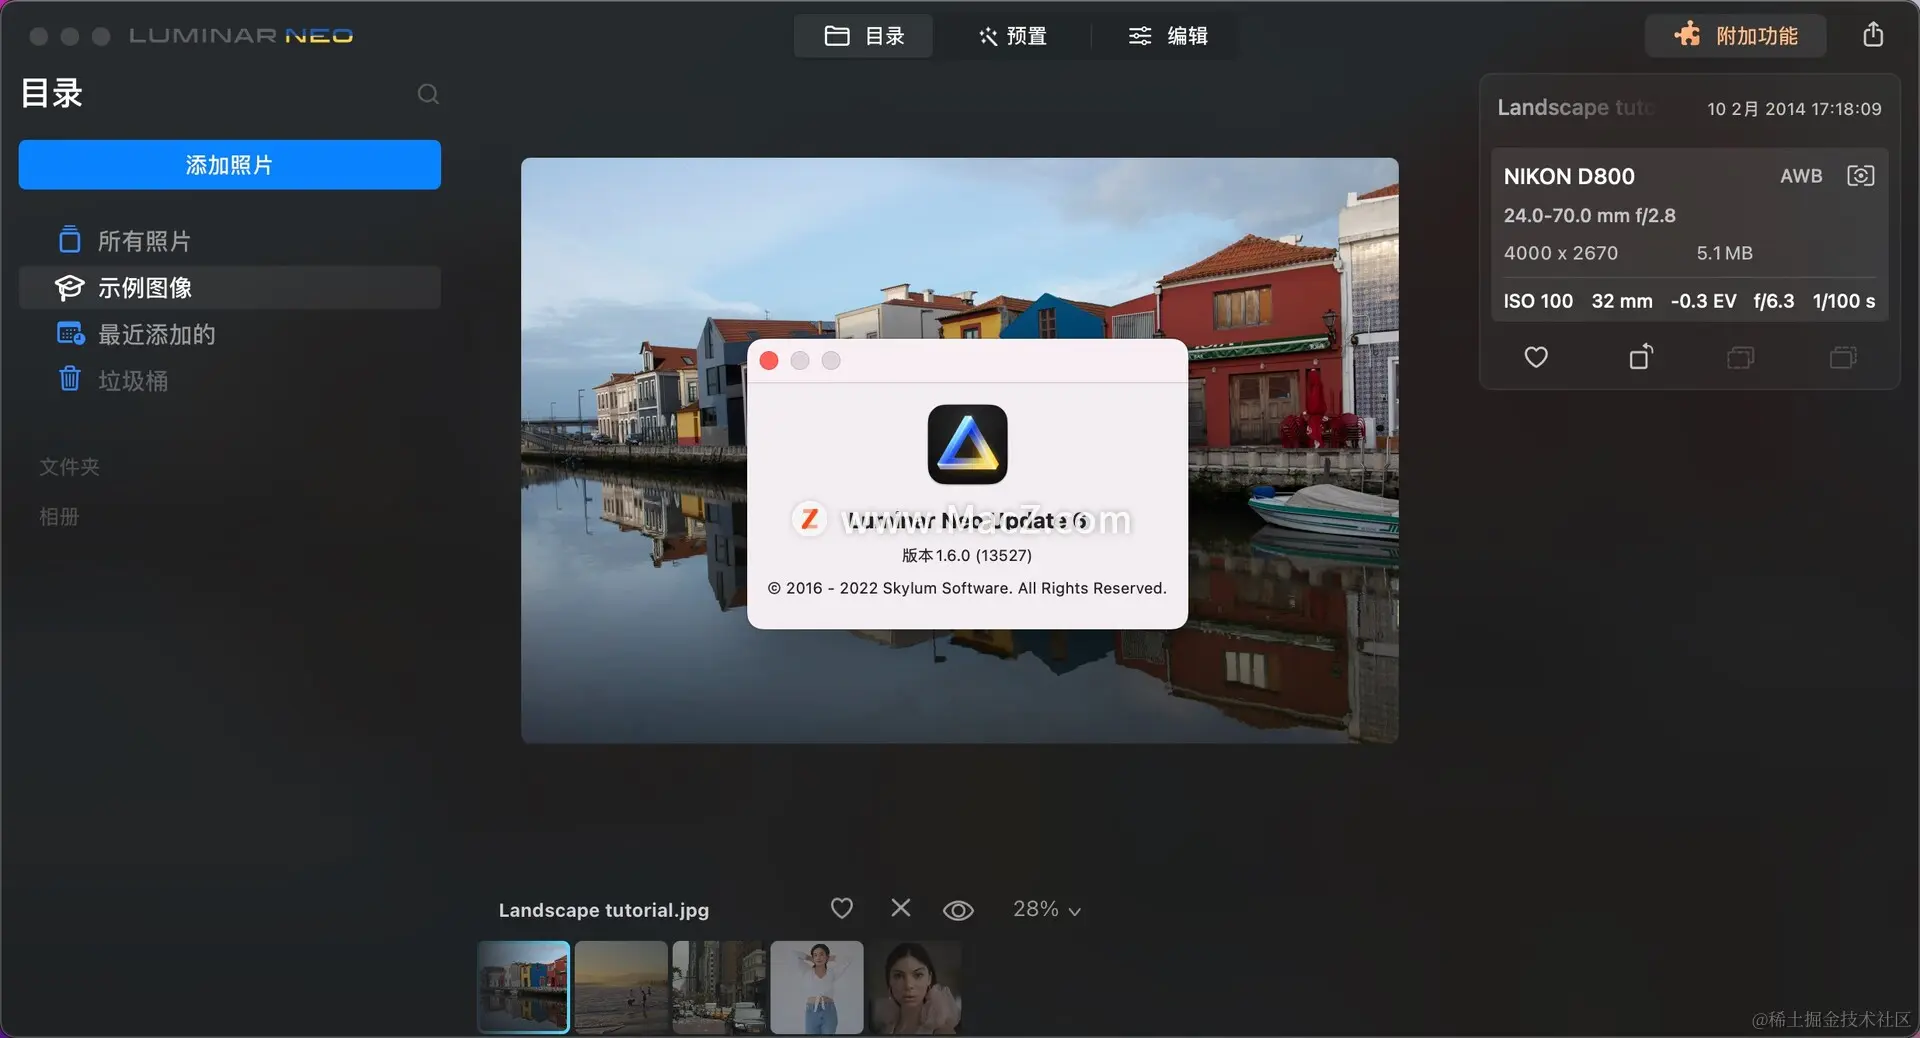Click the Luminar Neo app logo in dialog
Screen dimensions: 1920x1038
point(967,444)
